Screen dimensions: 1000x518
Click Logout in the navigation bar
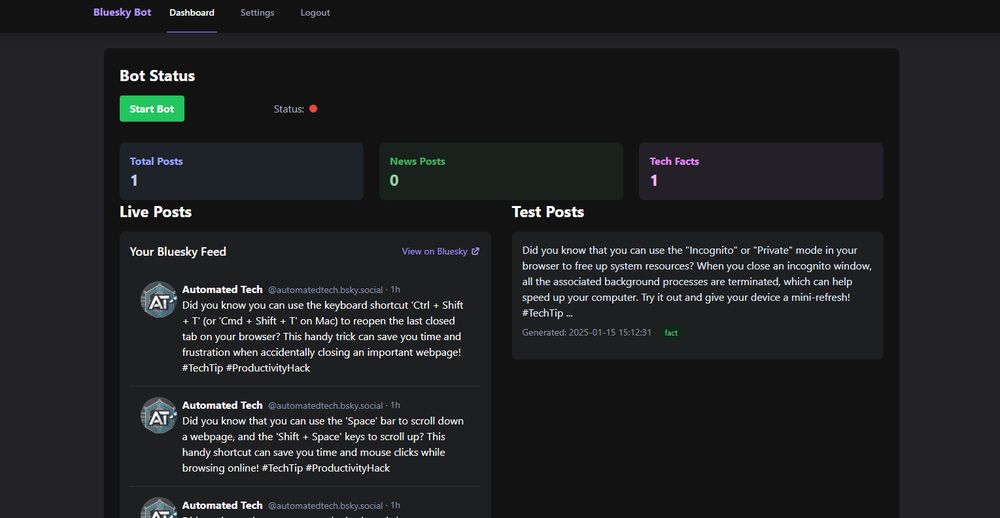[315, 13]
